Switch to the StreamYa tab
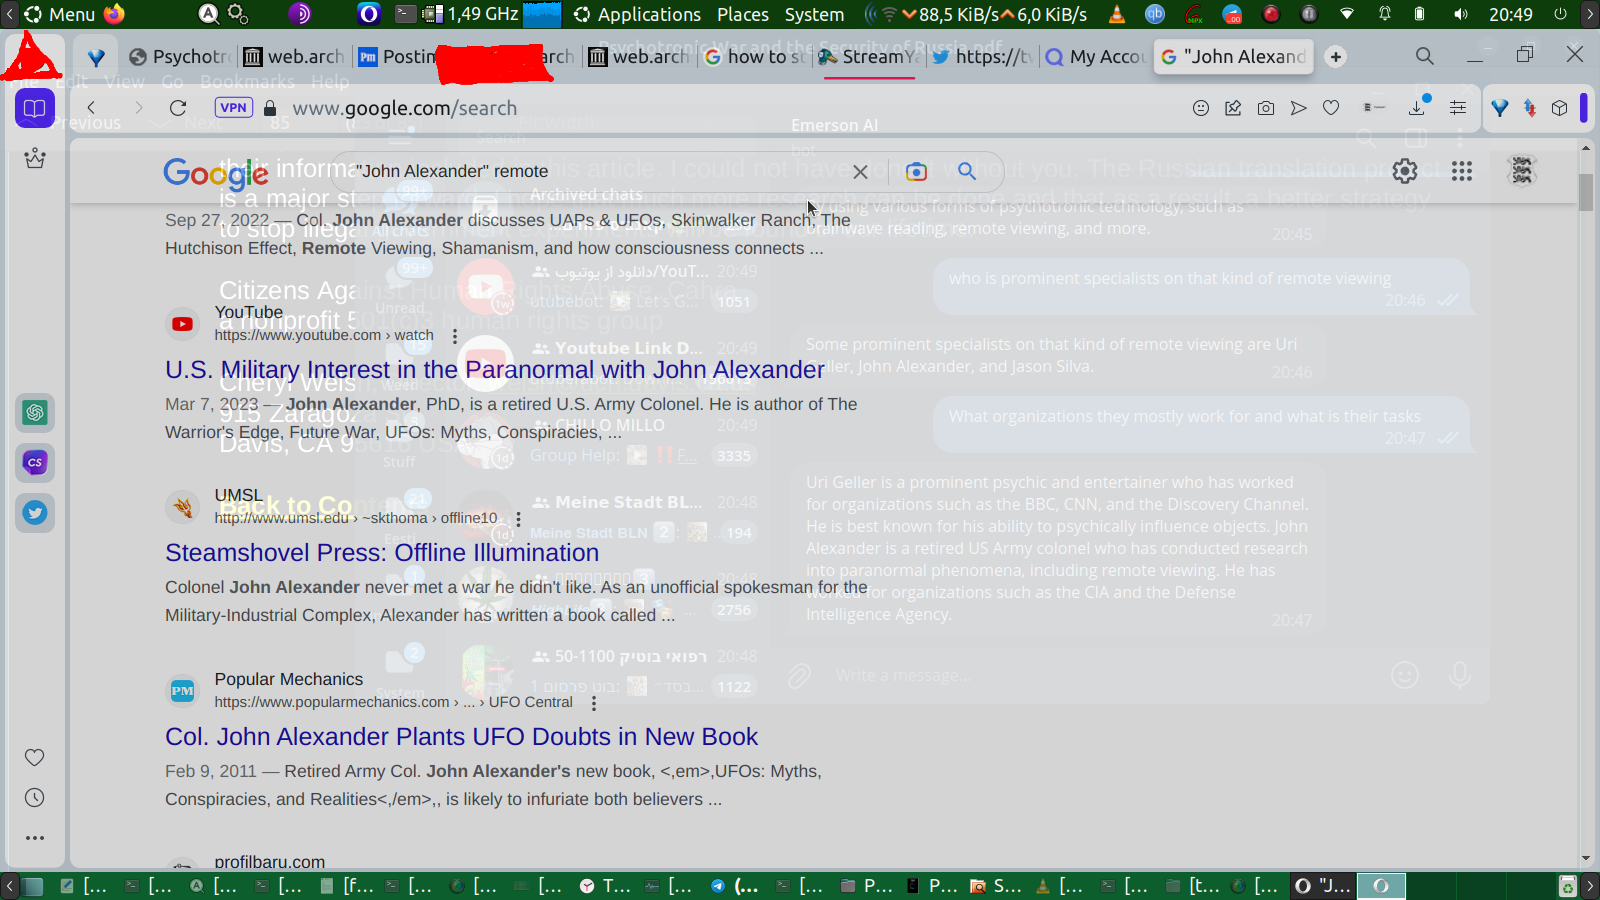 click(868, 57)
